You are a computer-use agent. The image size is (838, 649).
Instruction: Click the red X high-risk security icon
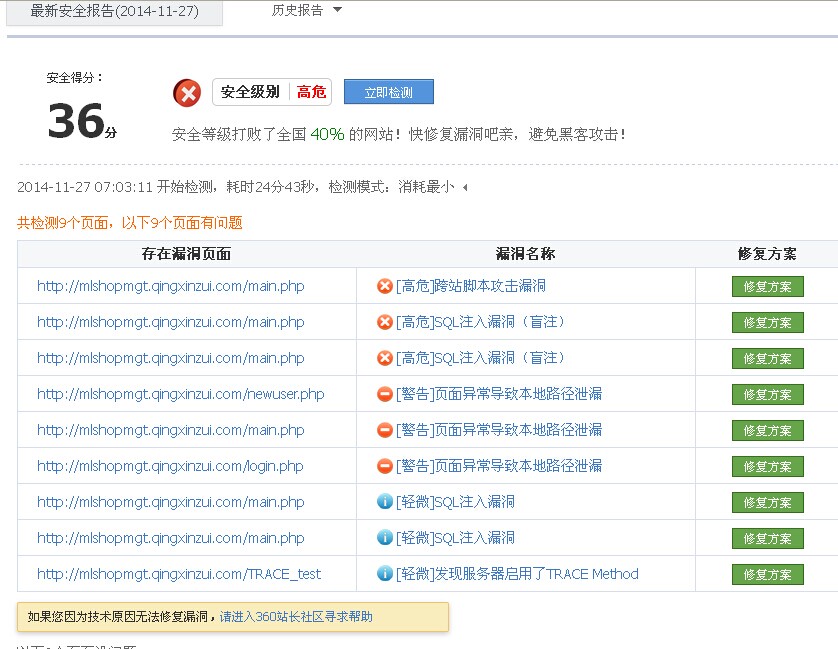(x=187, y=93)
